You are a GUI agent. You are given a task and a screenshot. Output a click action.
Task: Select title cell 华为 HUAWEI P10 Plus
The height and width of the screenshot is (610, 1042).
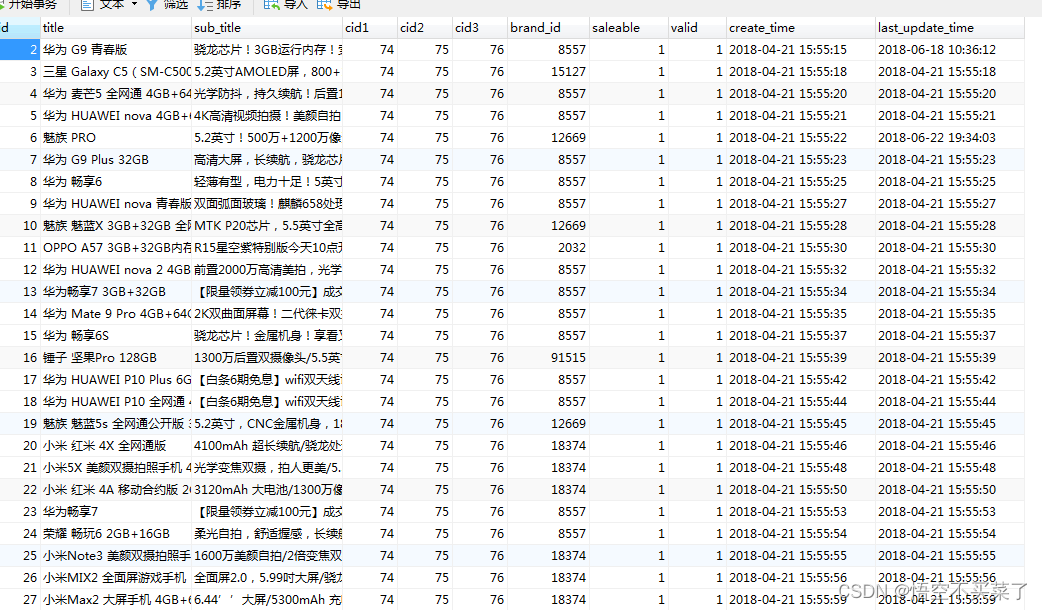tap(116, 379)
